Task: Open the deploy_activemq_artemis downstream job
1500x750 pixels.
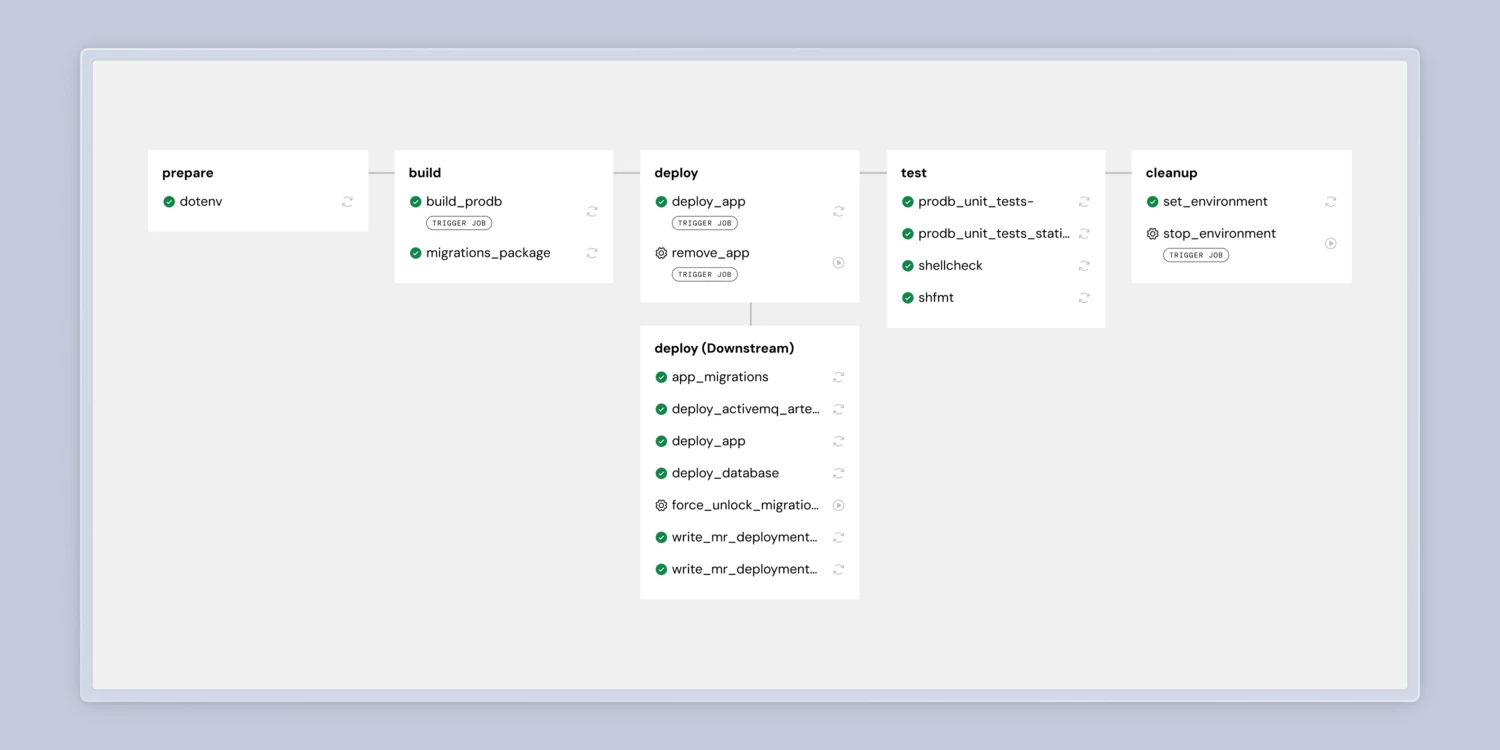Action: point(745,410)
